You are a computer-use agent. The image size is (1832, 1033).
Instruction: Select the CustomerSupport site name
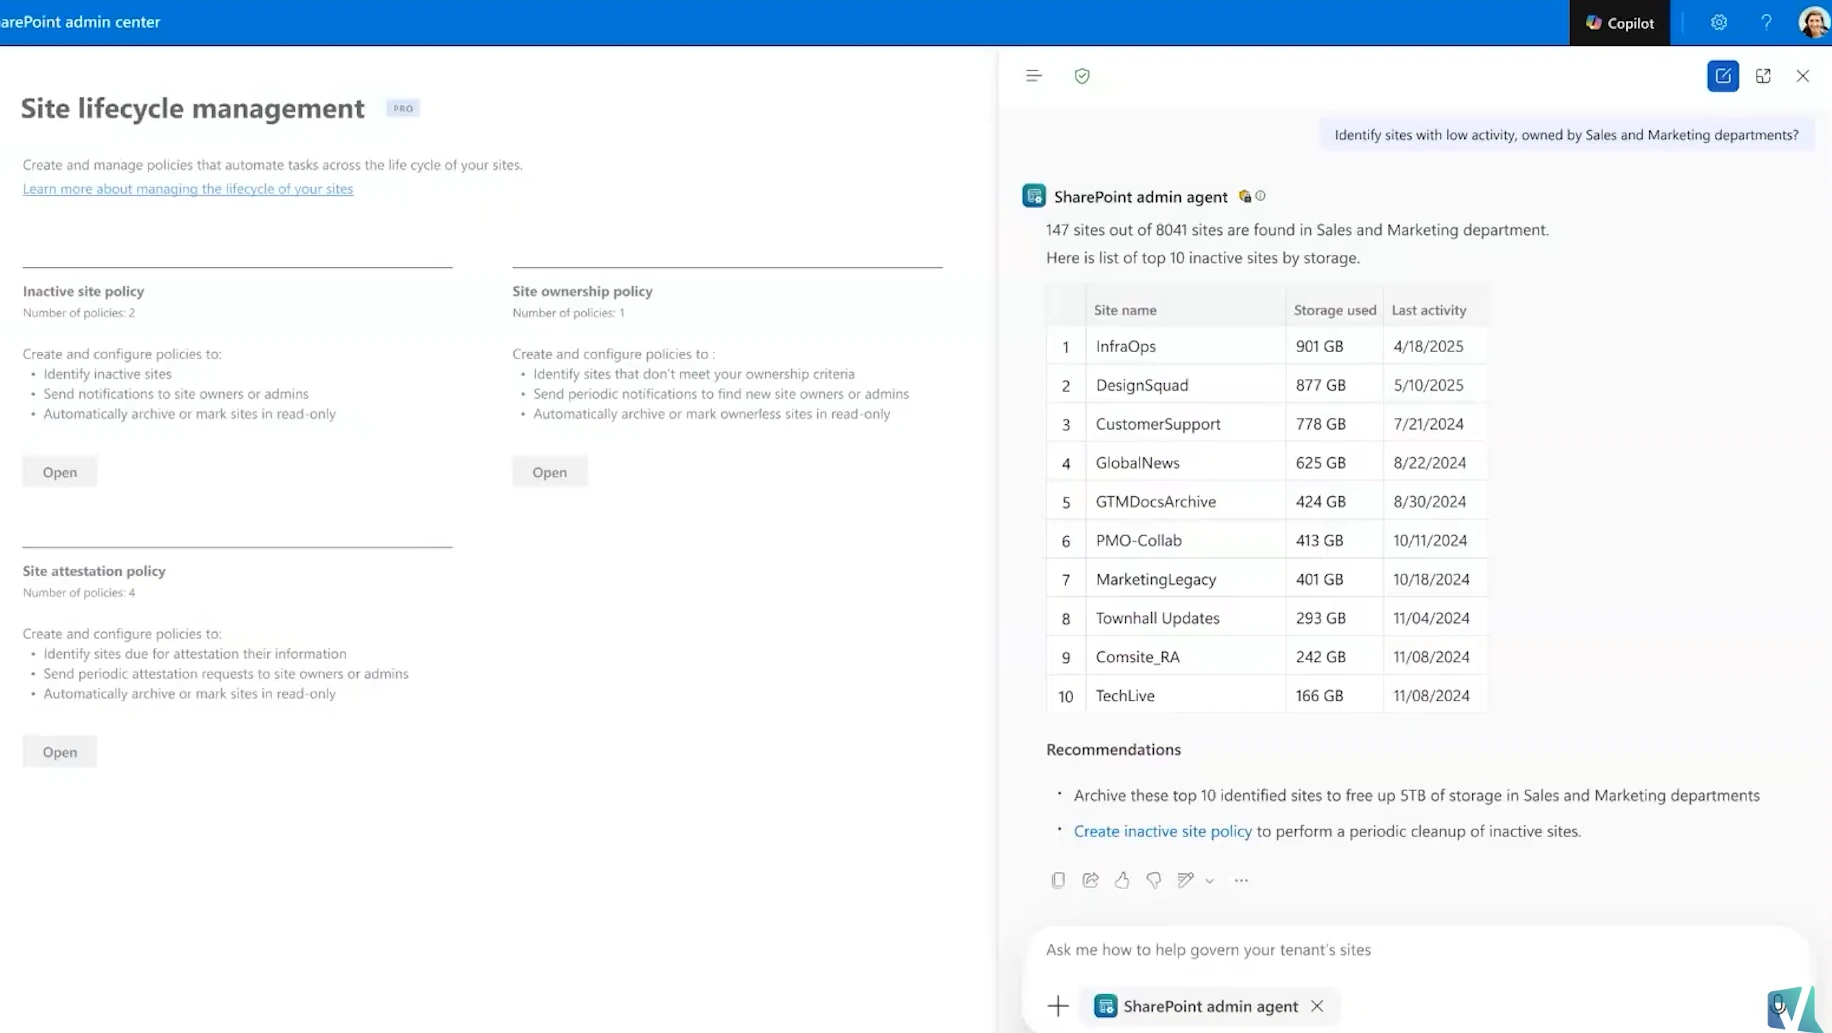(1158, 424)
